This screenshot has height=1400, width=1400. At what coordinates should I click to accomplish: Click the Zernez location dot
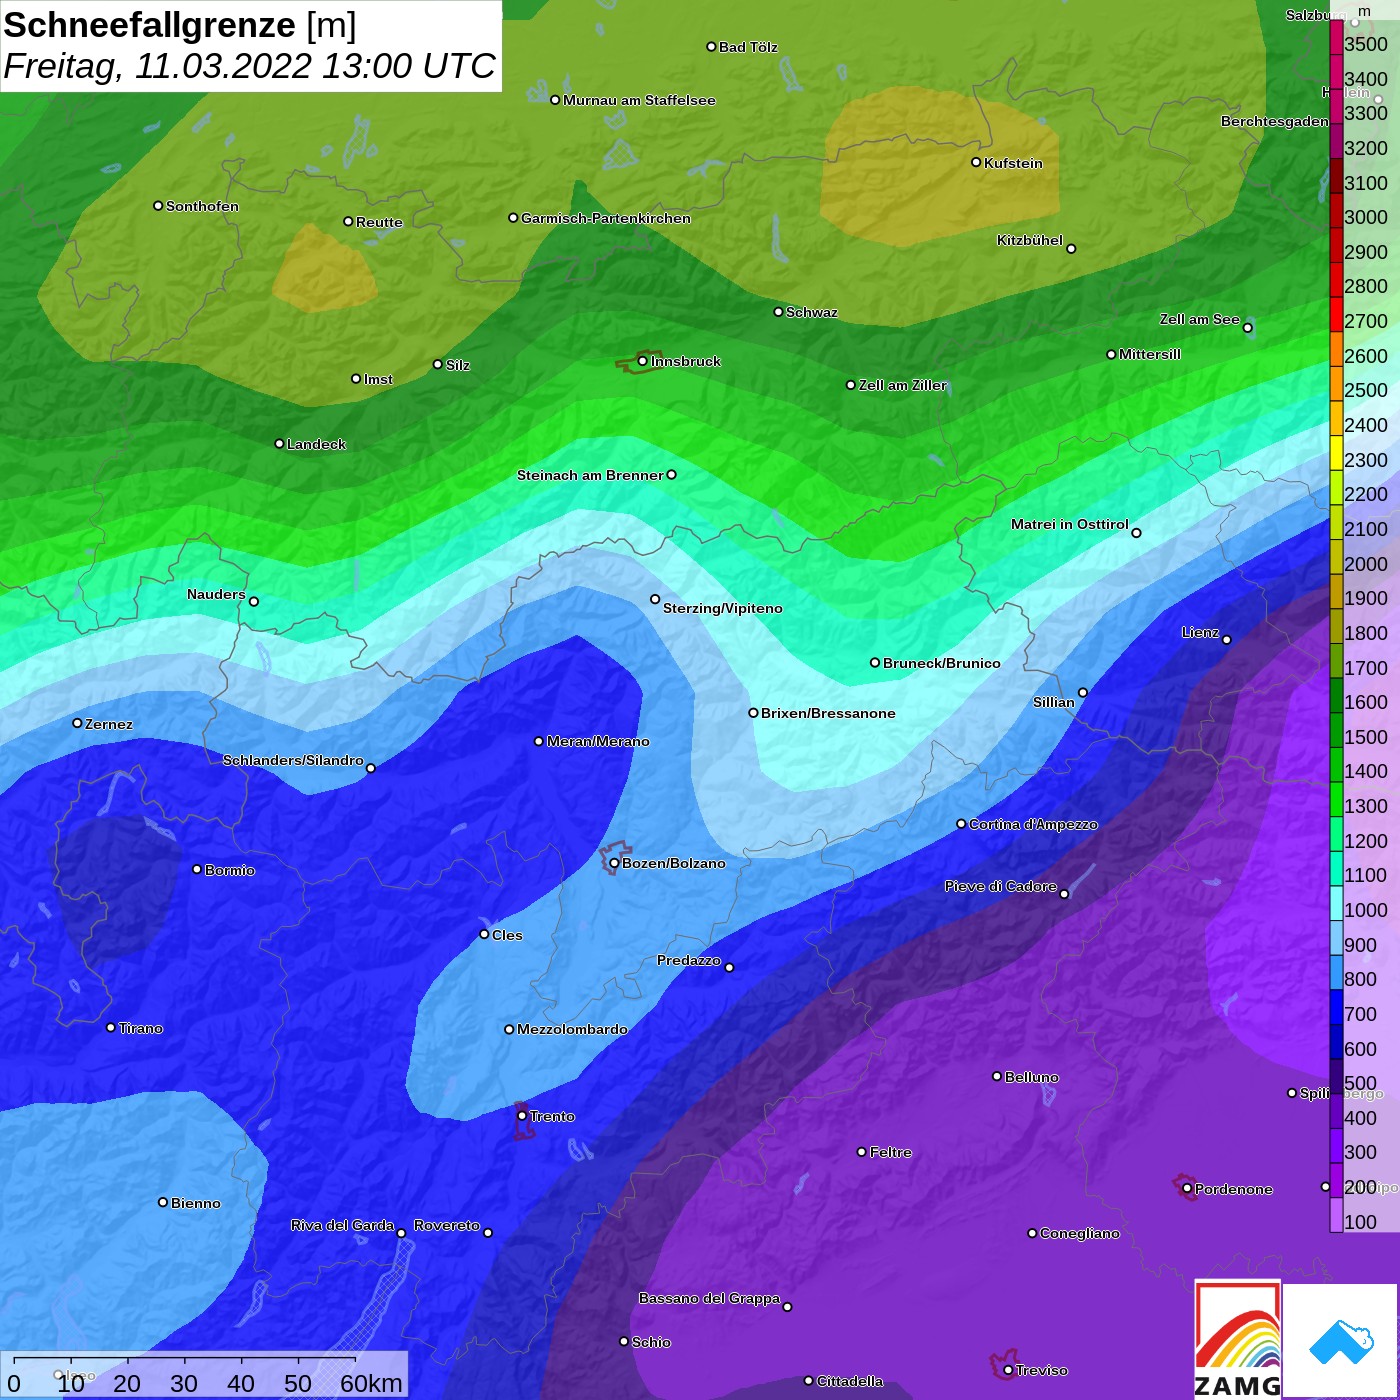click(77, 723)
